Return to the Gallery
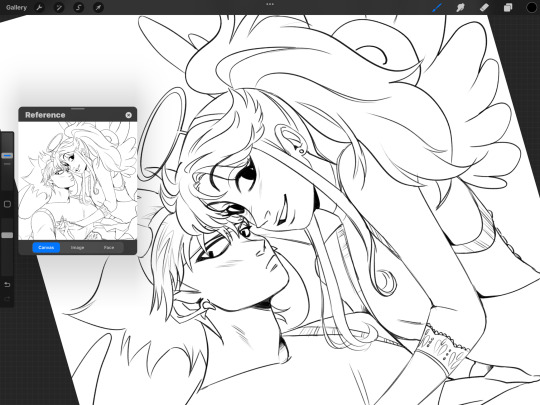This screenshot has width=540, height=405. 16,7
